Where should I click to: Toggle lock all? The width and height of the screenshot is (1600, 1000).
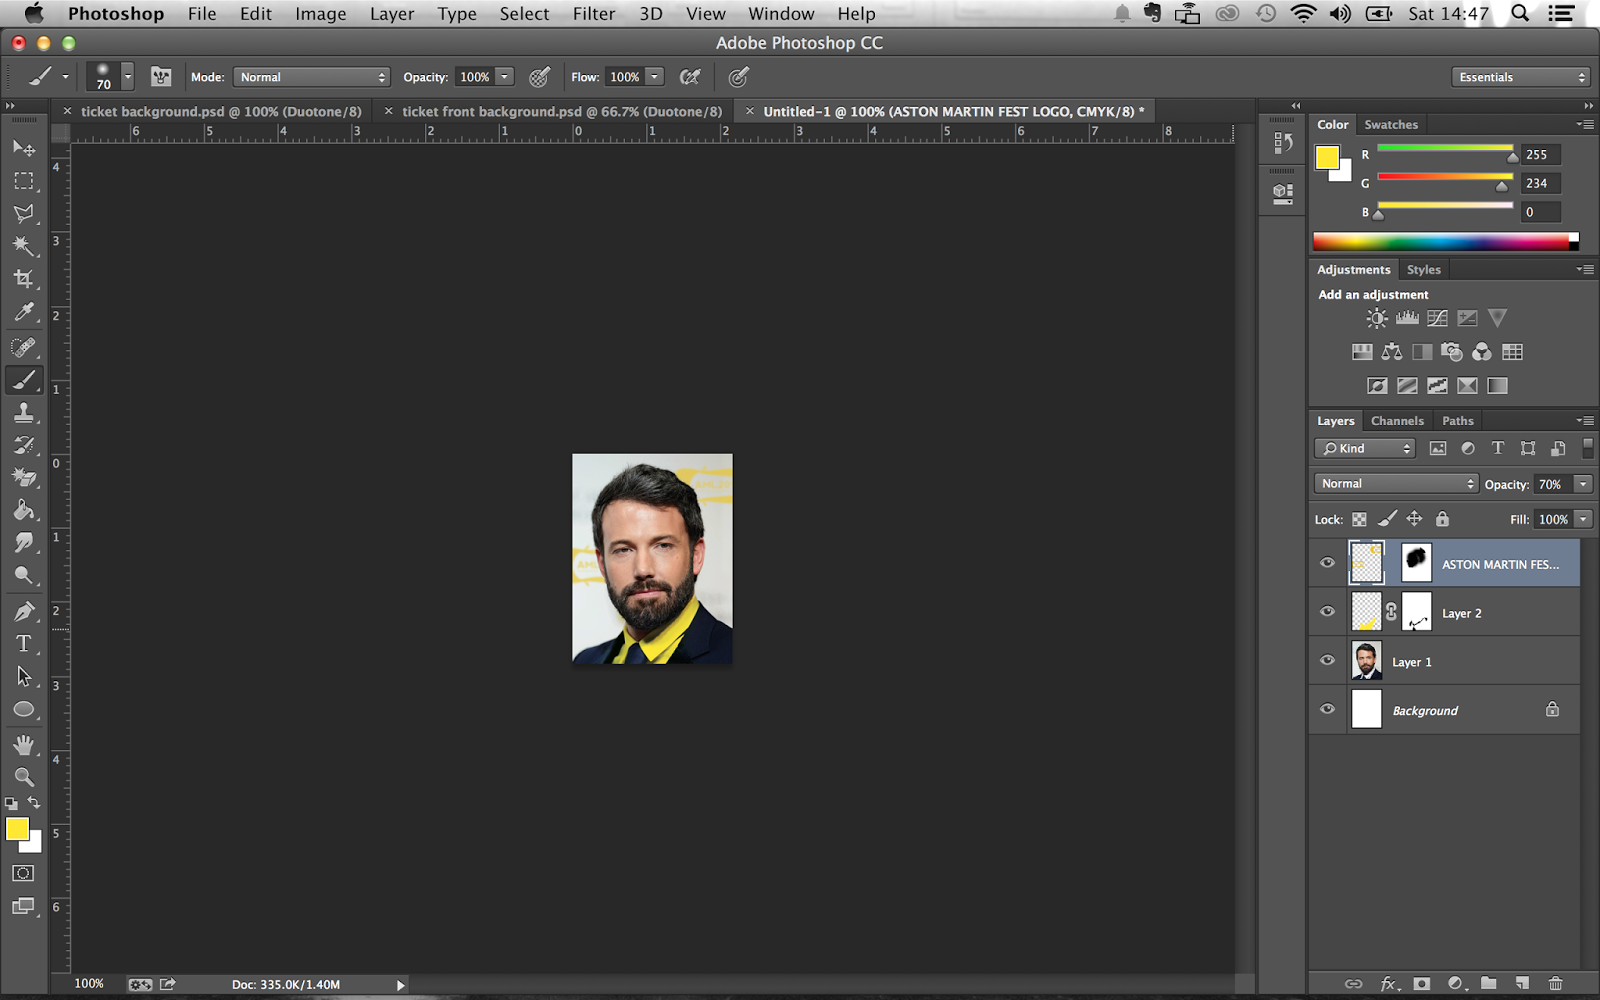[x=1442, y=519]
